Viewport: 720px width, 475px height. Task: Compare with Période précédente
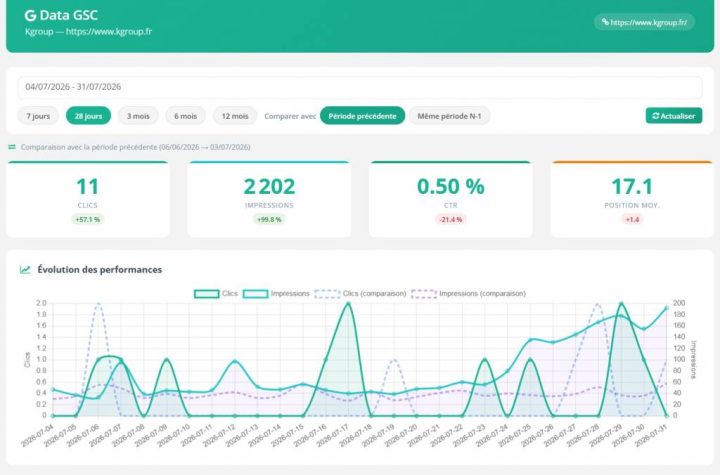click(362, 116)
